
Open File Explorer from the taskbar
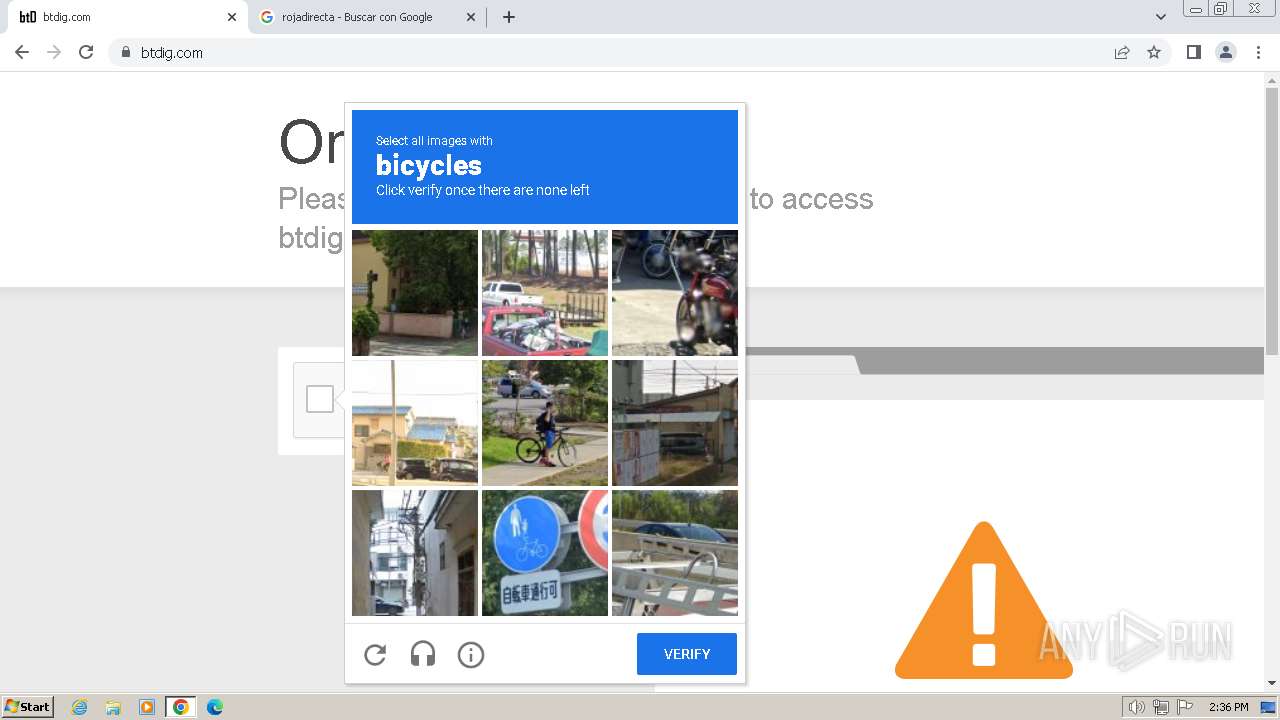point(113,707)
